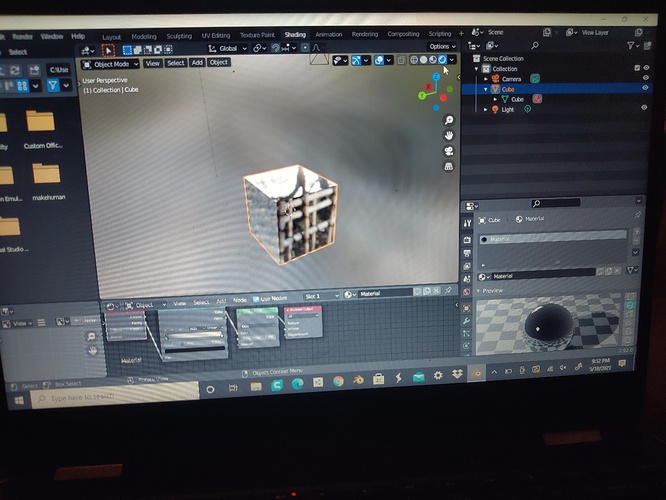This screenshot has width=666, height=500.
Task: Open the World properties tab icon
Action: pyautogui.click(x=467, y=292)
